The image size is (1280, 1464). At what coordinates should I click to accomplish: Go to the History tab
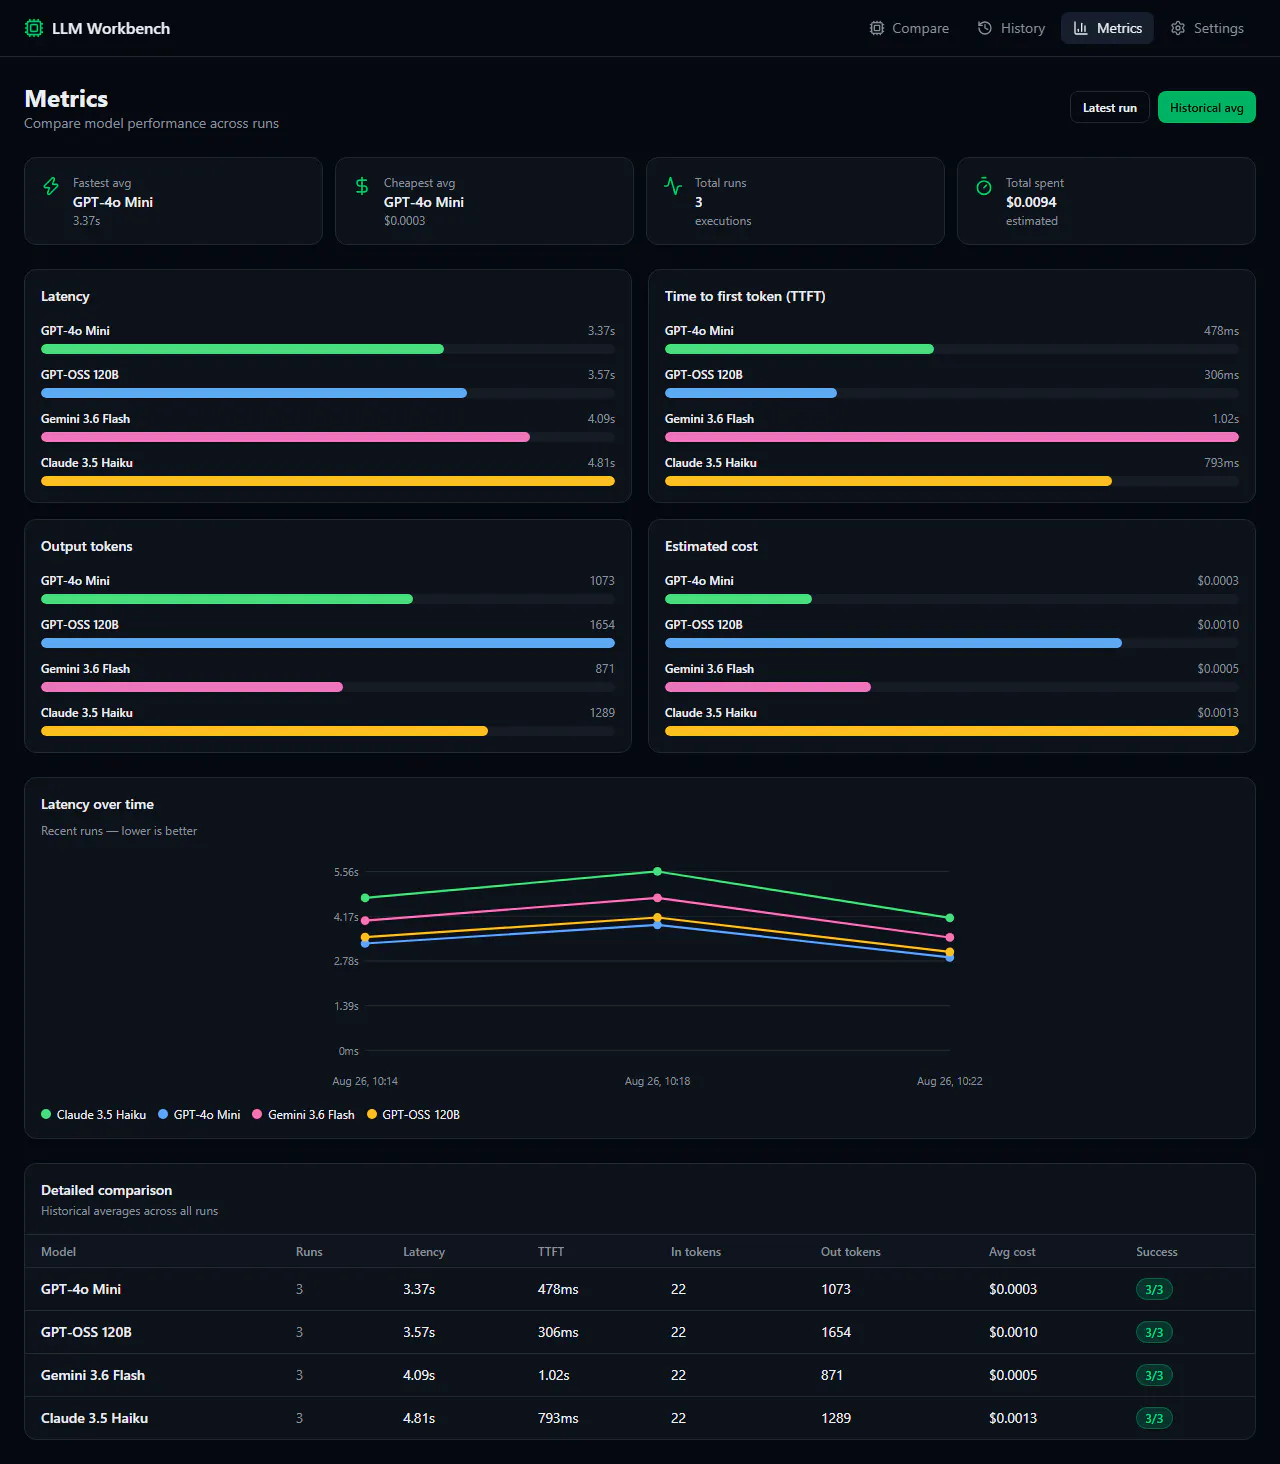tap(1011, 28)
